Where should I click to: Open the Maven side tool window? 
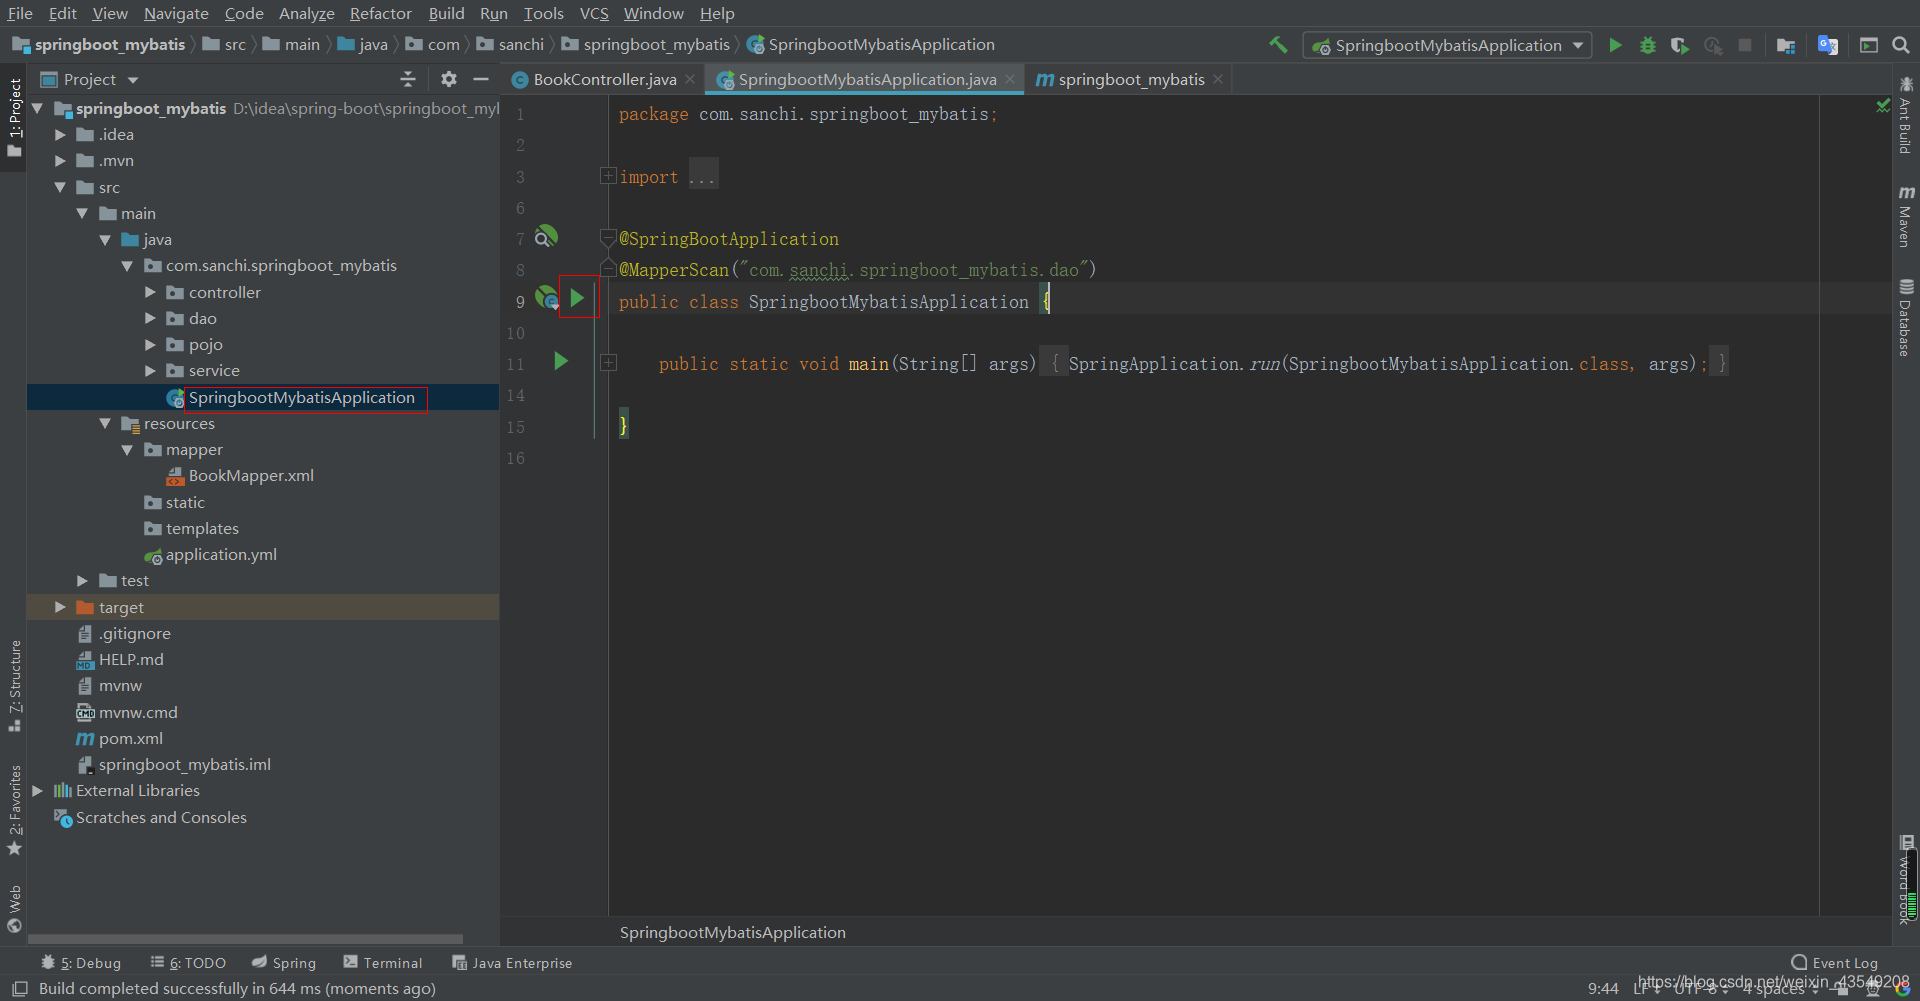[1906, 215]
